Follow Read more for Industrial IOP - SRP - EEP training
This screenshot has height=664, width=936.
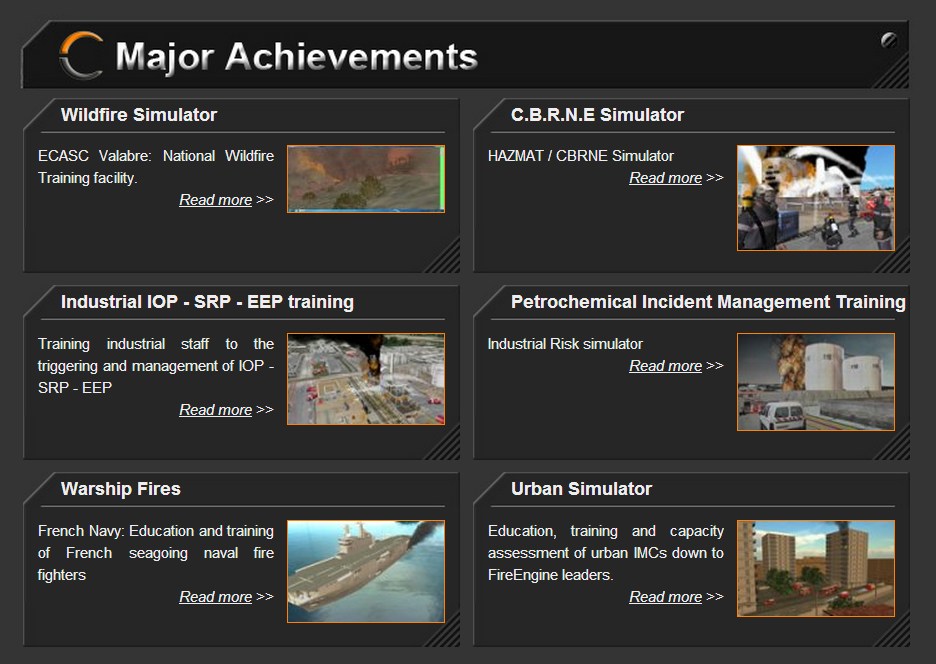(215, 410)
